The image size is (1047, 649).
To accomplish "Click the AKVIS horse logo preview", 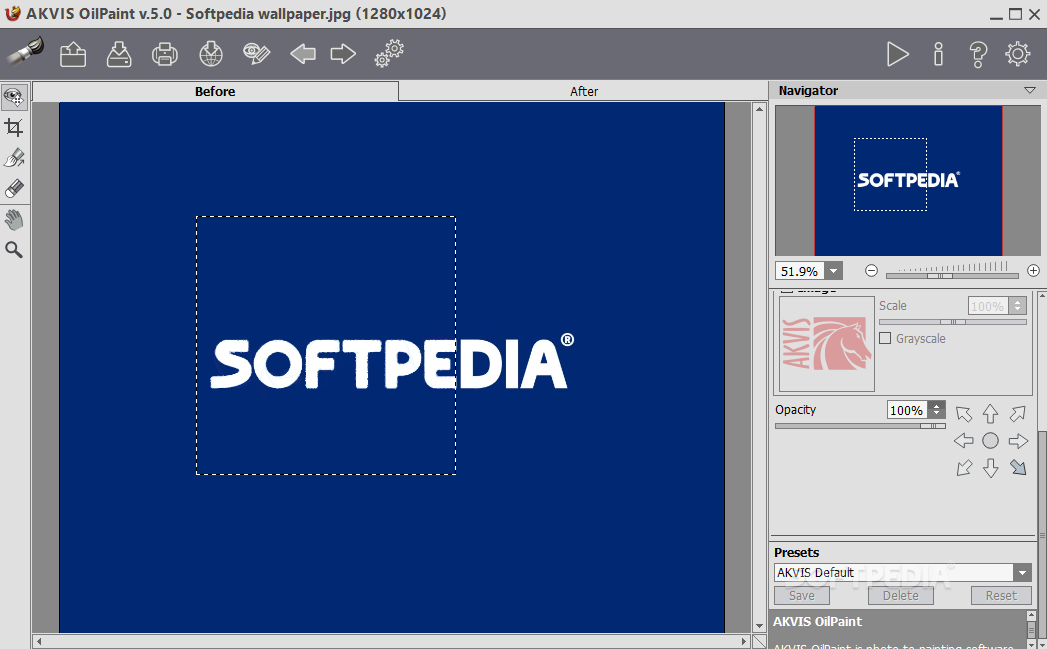I will 827,344.
